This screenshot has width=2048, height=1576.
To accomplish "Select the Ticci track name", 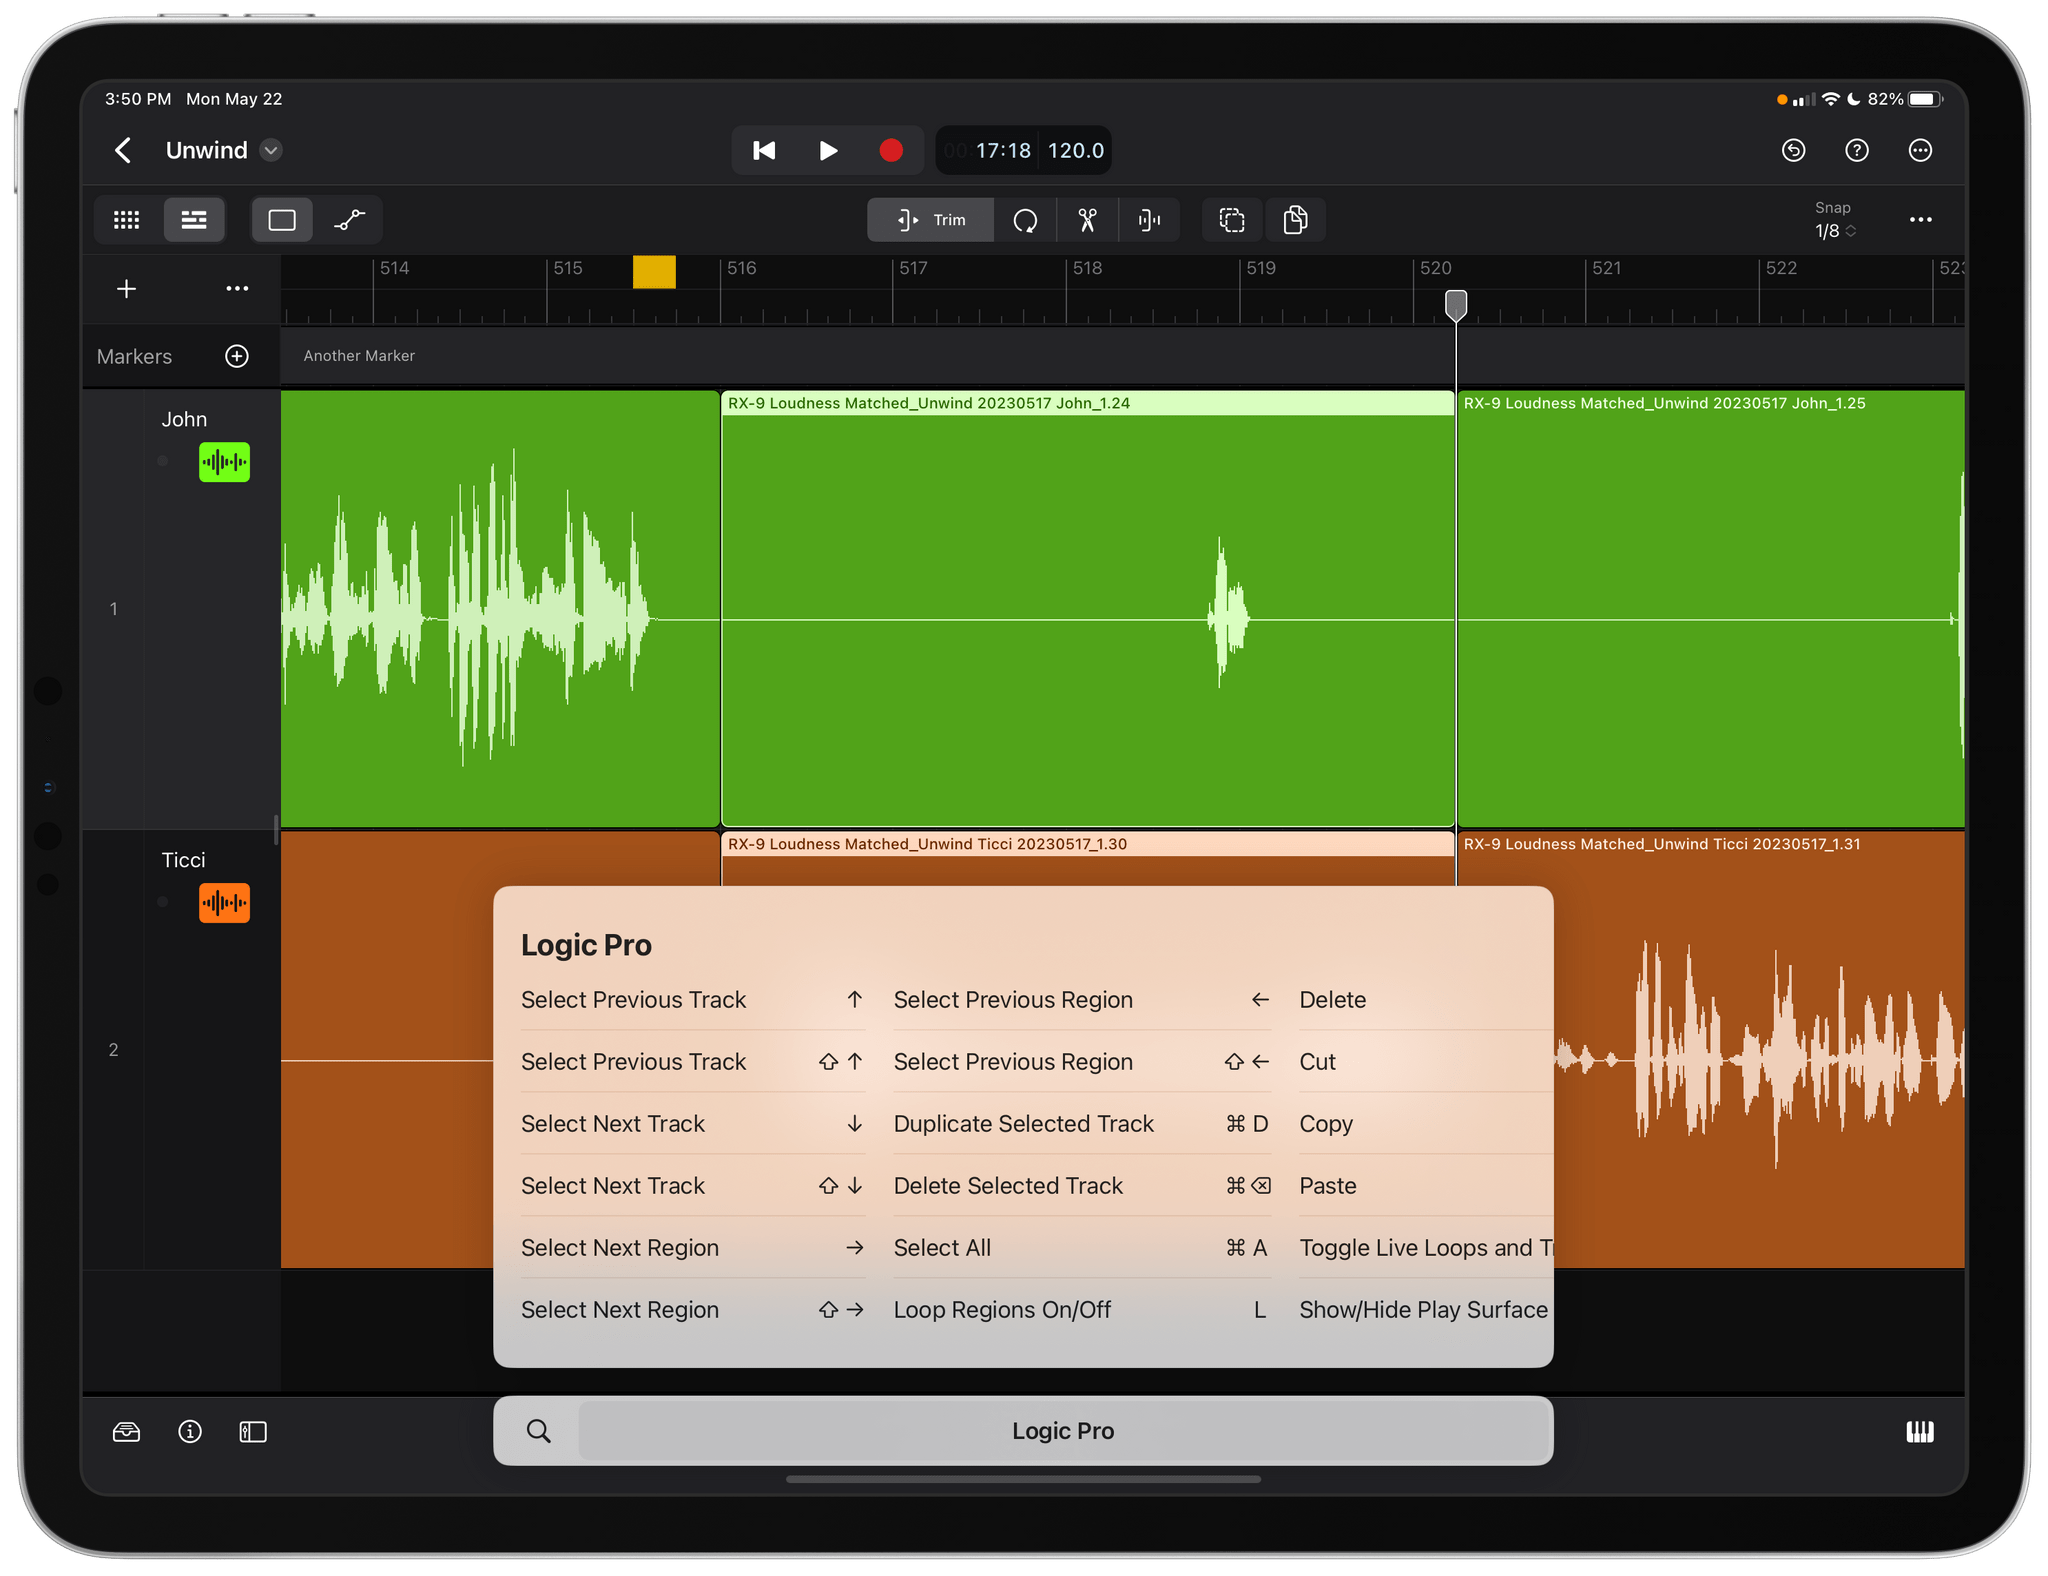I will pos(184,860).
